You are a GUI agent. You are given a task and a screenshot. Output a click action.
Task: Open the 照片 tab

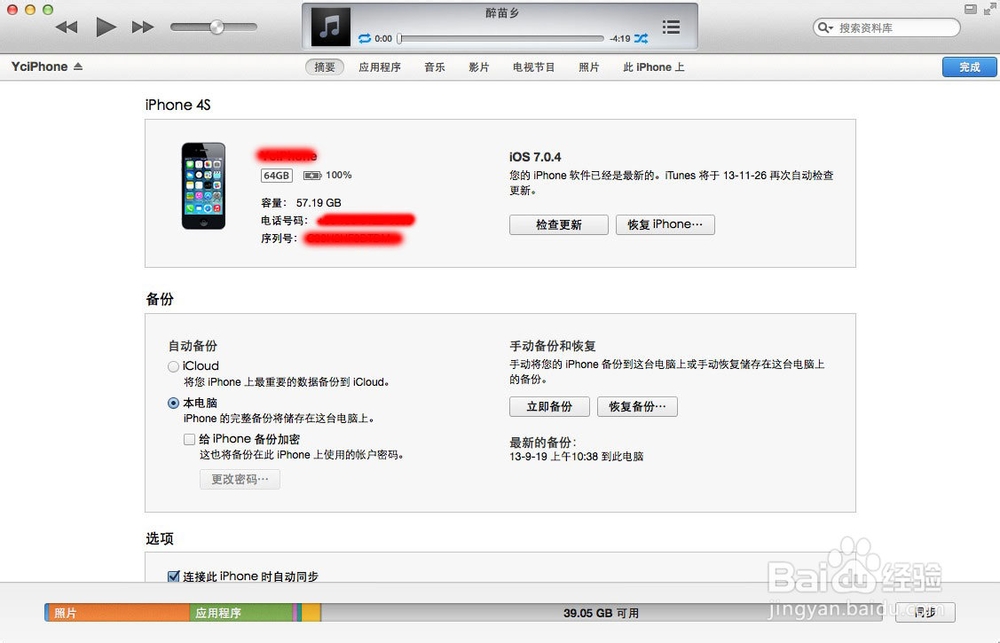click(589, 67)
